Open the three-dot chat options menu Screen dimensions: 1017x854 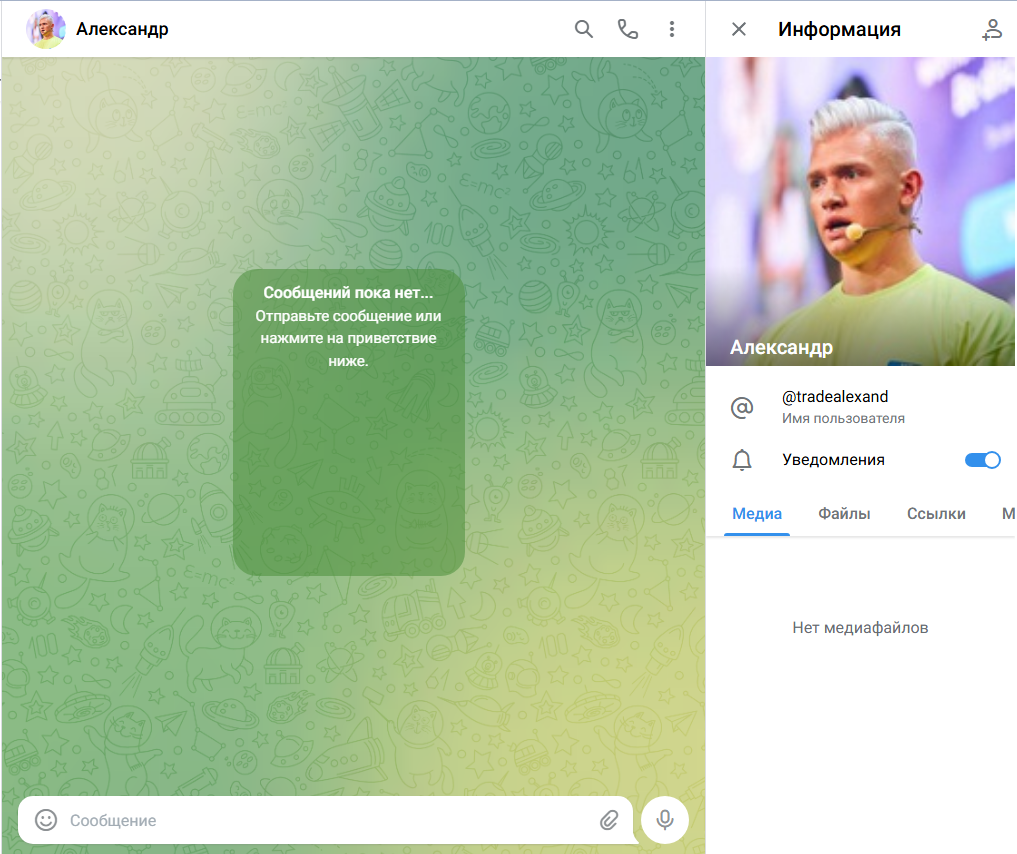pos(672,29)
